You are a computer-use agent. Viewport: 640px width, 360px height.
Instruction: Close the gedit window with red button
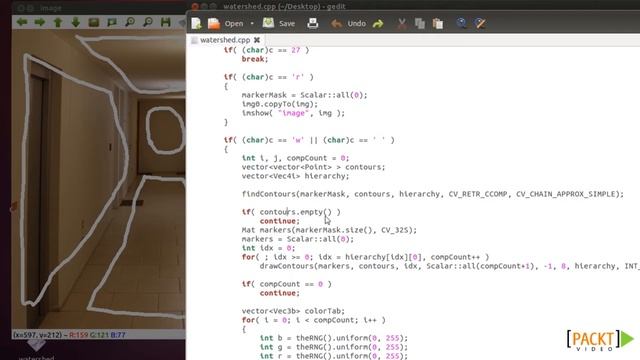pyautogui.click(x=195, y=7)
